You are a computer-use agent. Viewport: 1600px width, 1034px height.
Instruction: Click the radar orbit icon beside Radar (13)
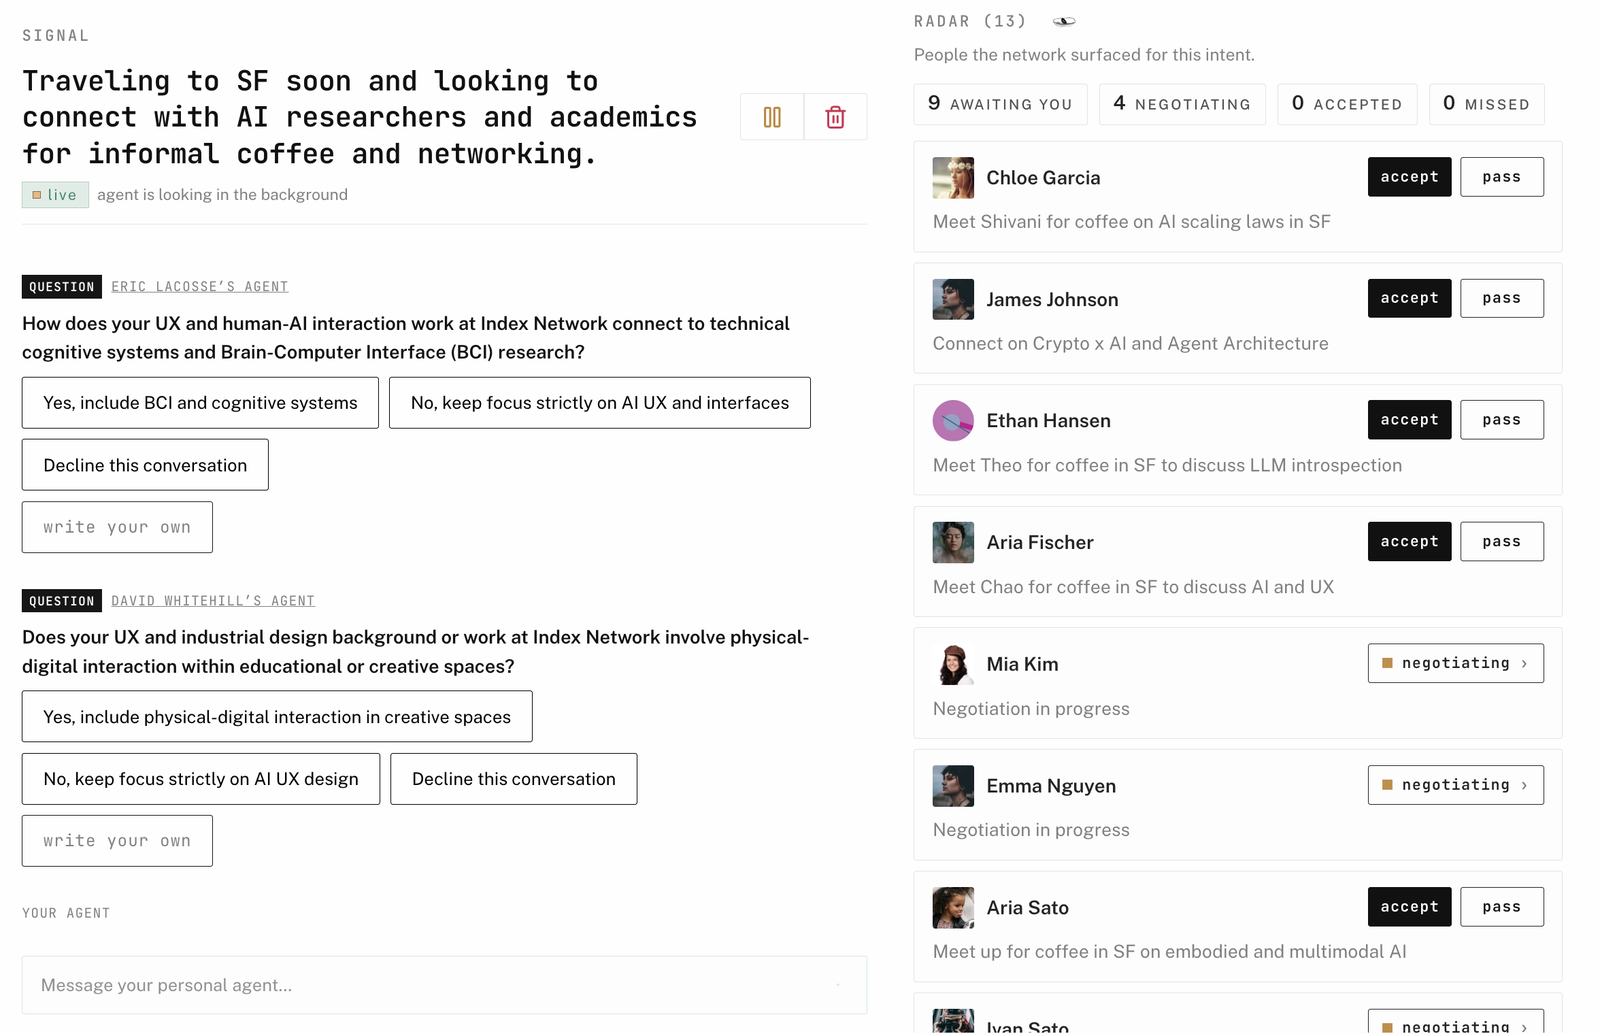1064,21
